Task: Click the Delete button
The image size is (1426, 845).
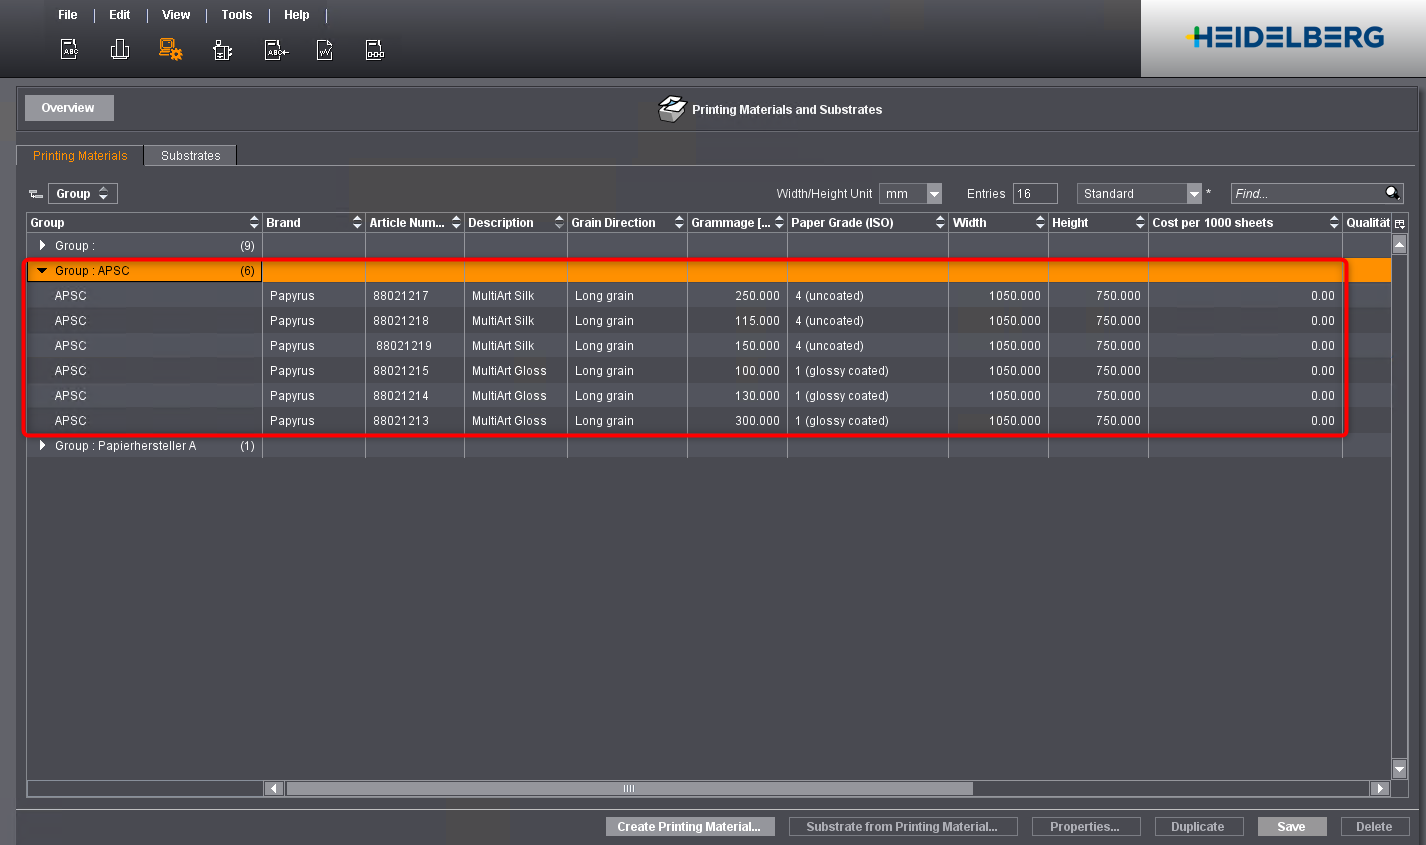Action: click(x=1374, y=827)
